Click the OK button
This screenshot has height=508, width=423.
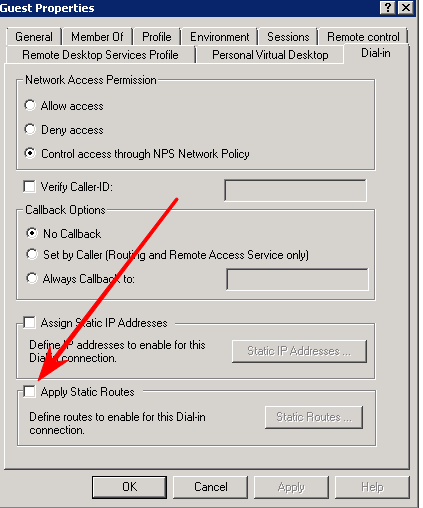[129, 487]
